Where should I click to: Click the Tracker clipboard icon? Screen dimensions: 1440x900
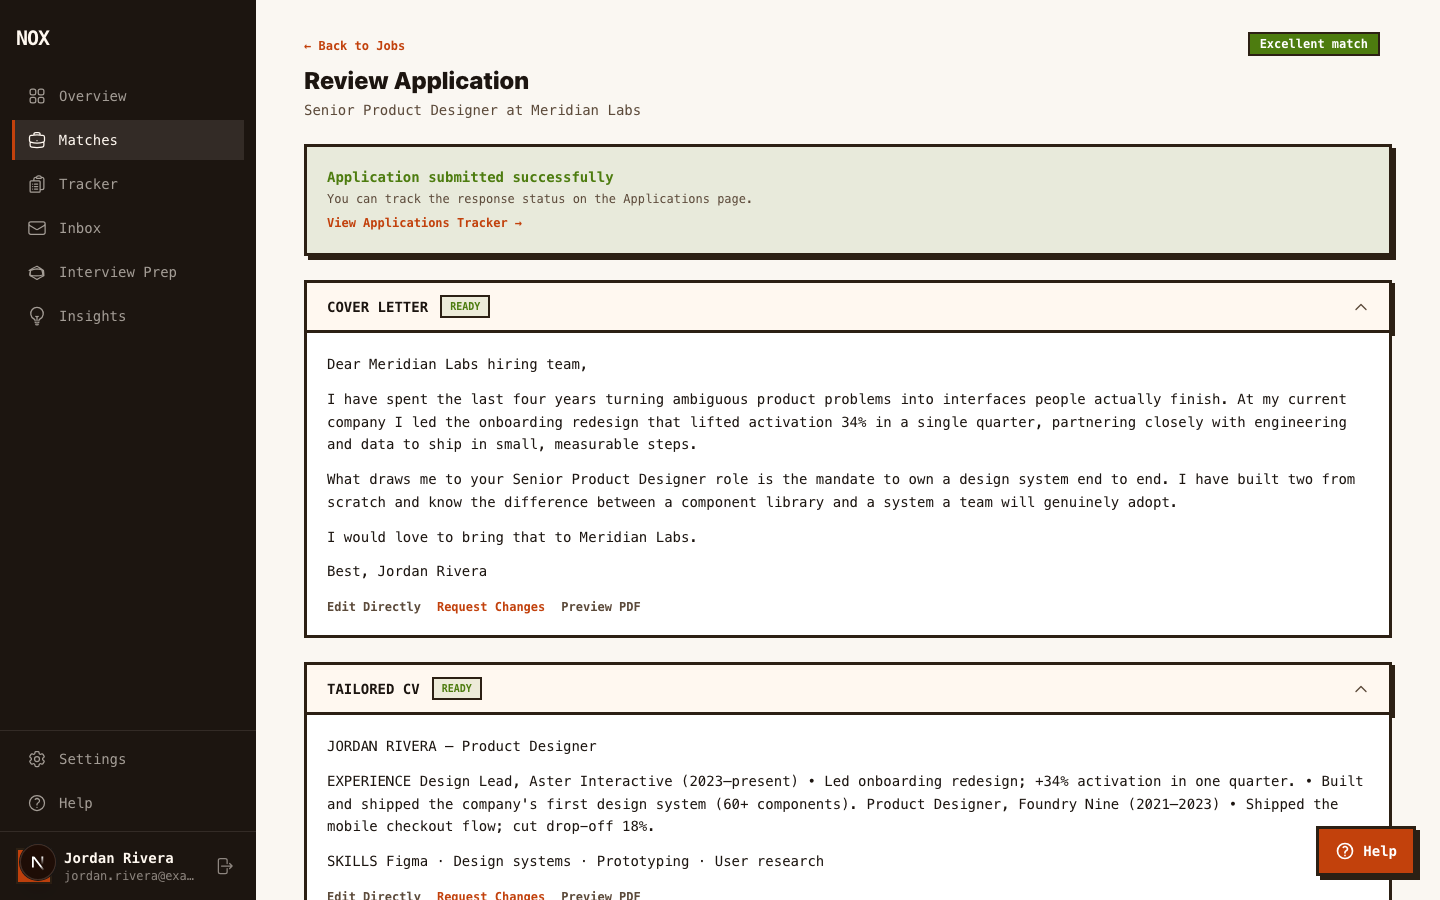point(37,184)
